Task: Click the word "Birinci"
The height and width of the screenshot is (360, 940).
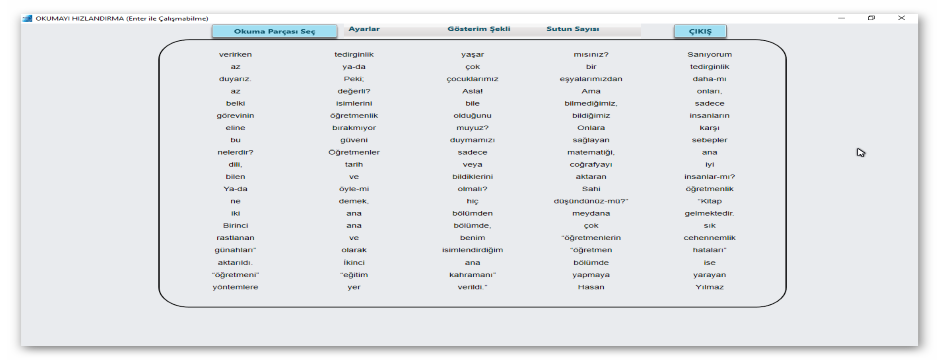Action: click(x=236, y=226)
